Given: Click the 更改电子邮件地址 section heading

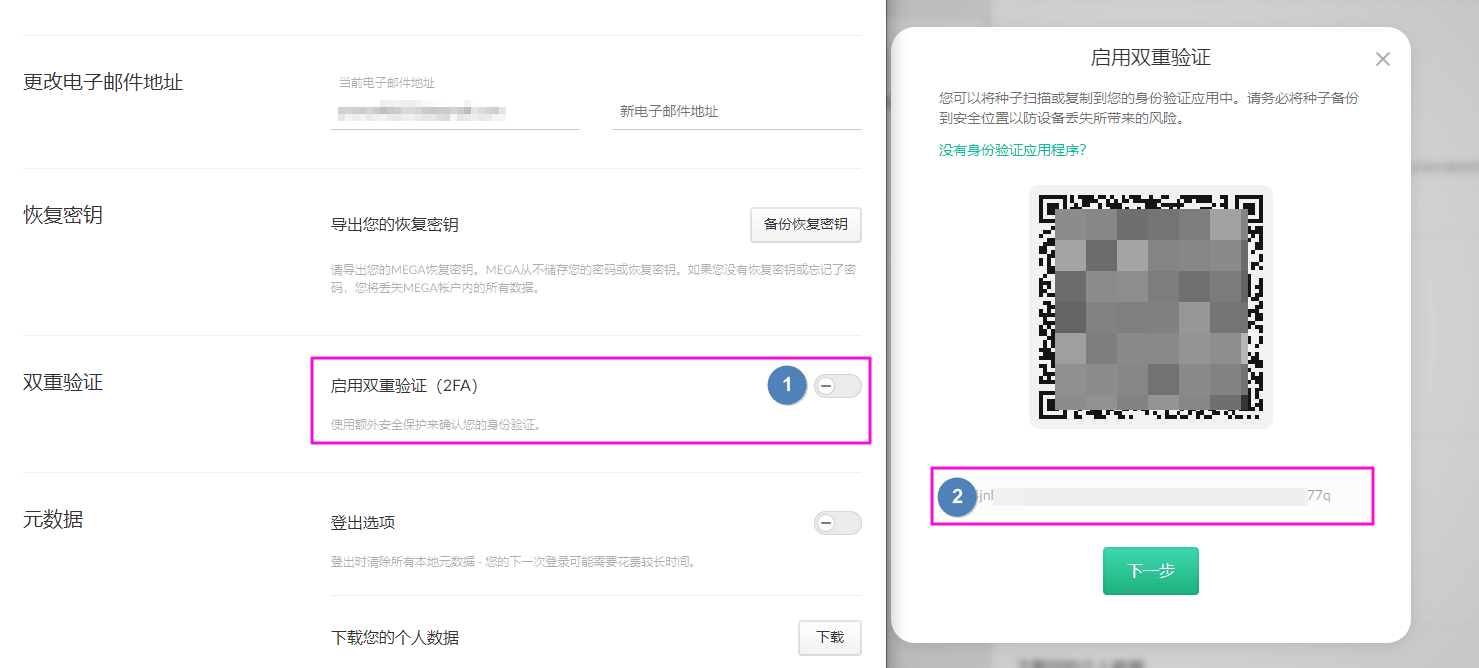Looking at the screenshot, I should 103,82.
